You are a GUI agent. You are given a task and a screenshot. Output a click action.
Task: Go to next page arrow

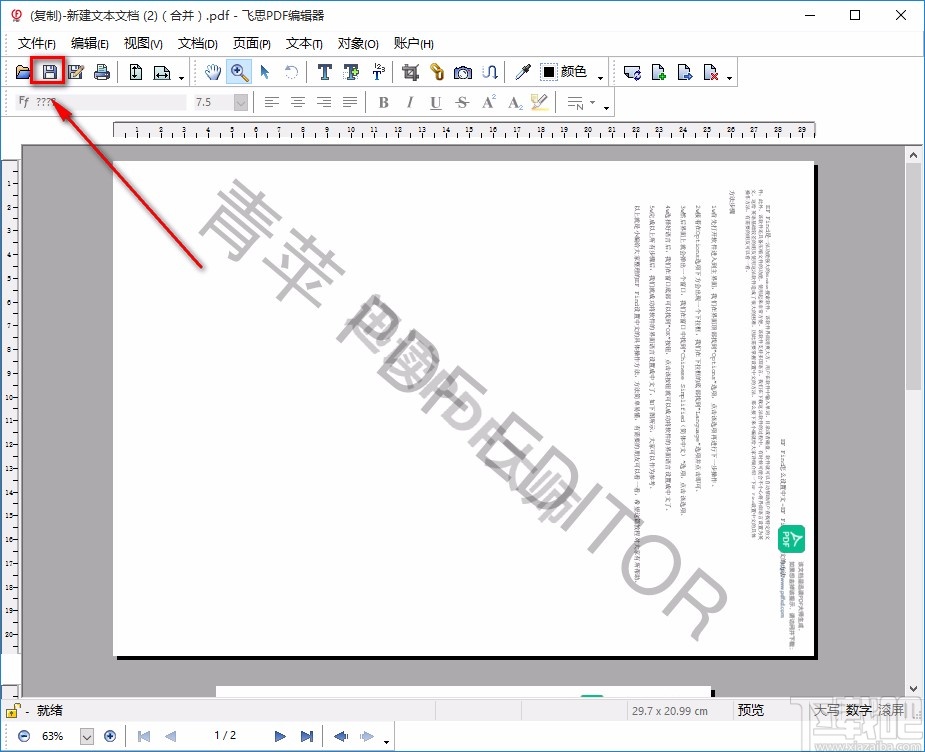pyautogui.click(x=280, y=736)
